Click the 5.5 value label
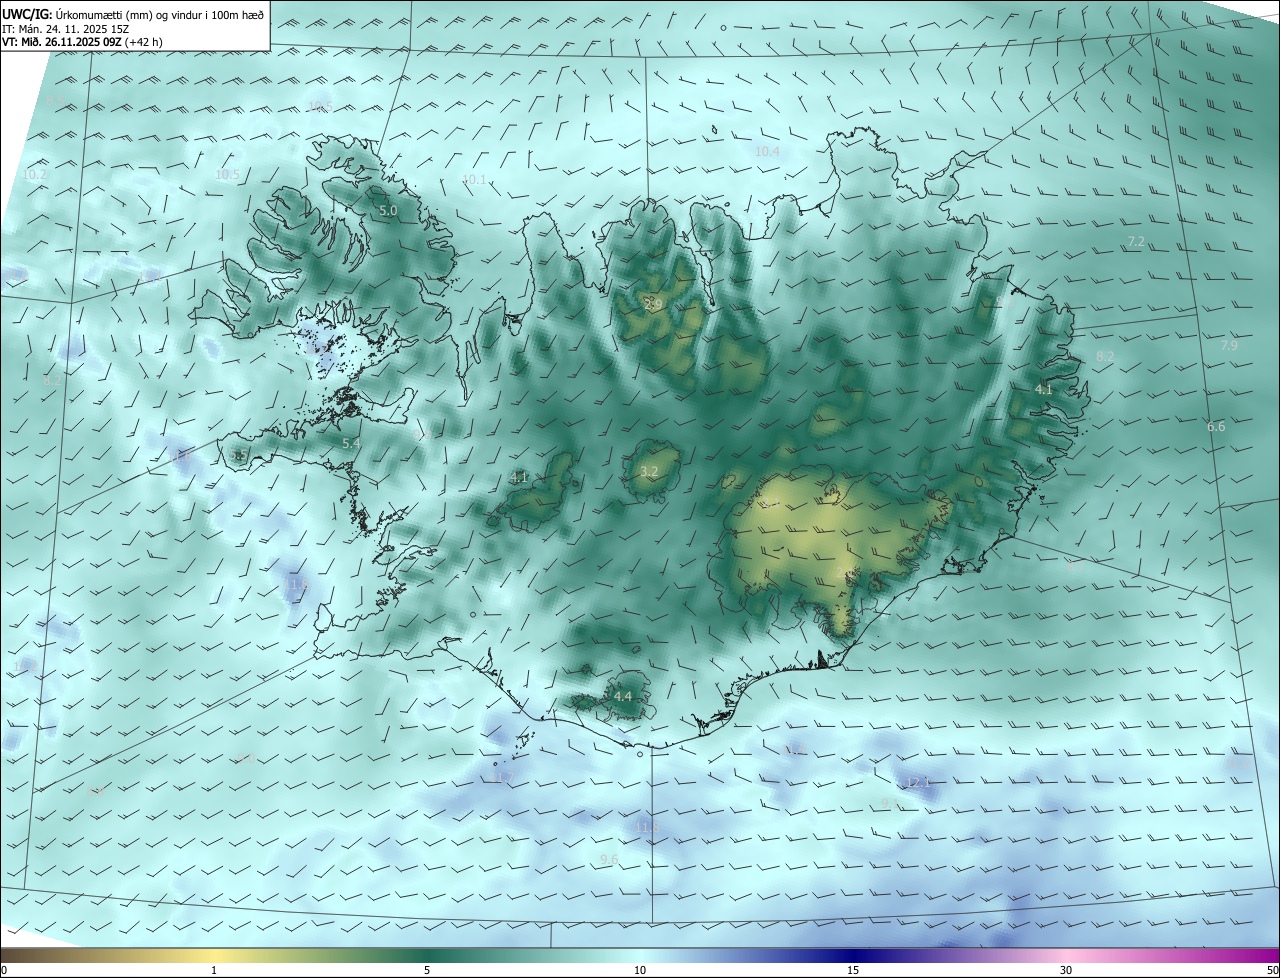Image resolution: width=1280 pixels, height=978 pixels. click(x=239, y=456)
